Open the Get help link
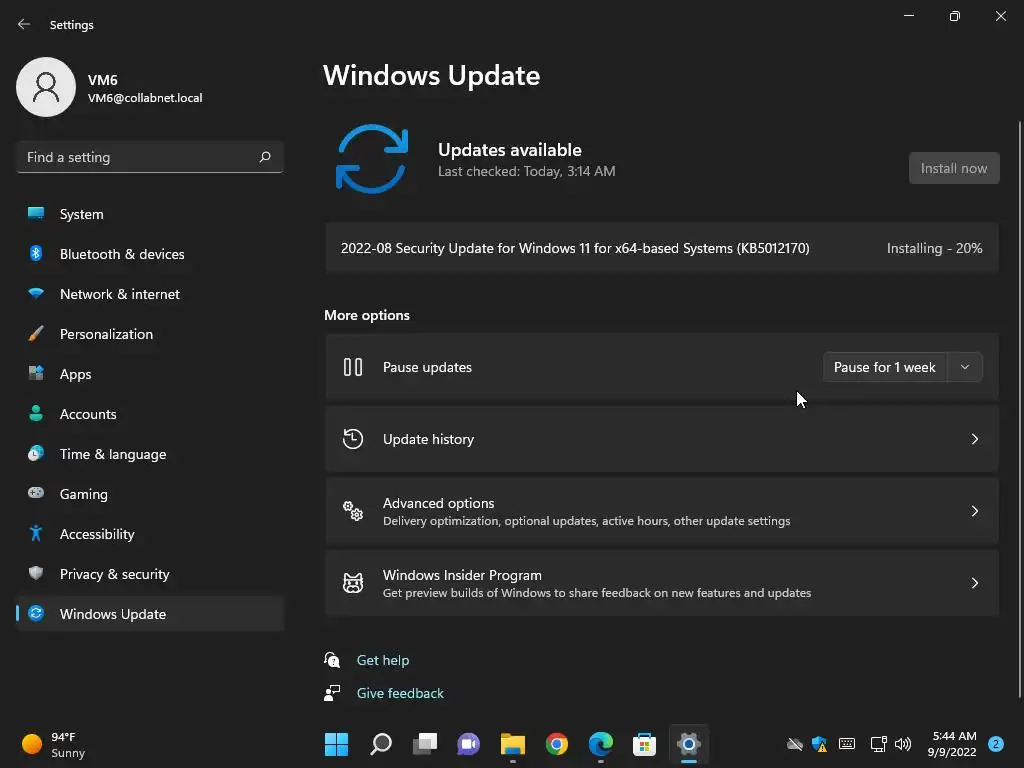 click(x=383, y=660)
